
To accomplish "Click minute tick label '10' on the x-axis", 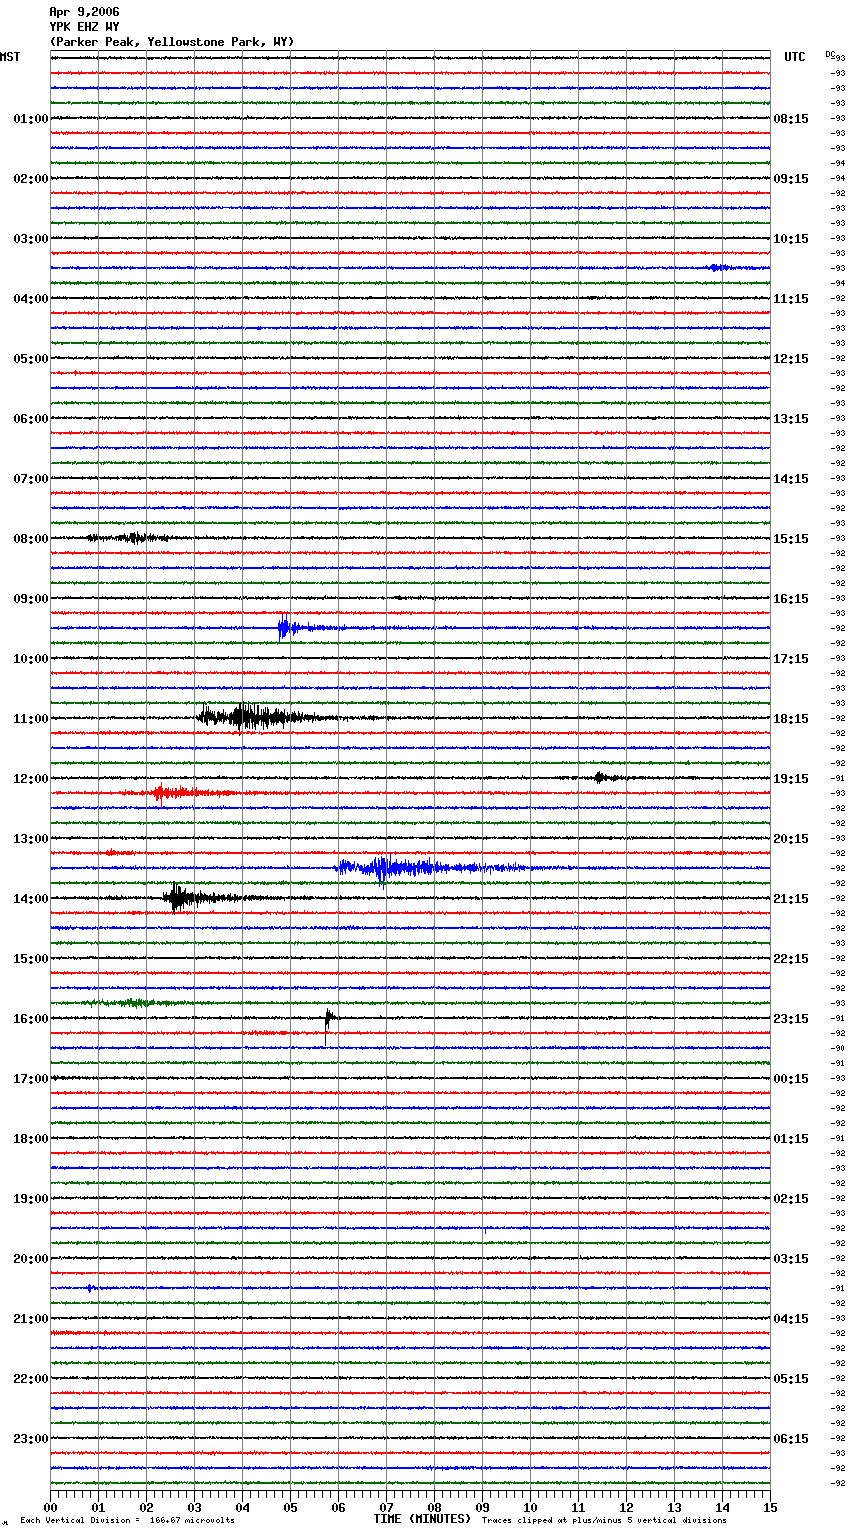I will tap(531, 1507).
